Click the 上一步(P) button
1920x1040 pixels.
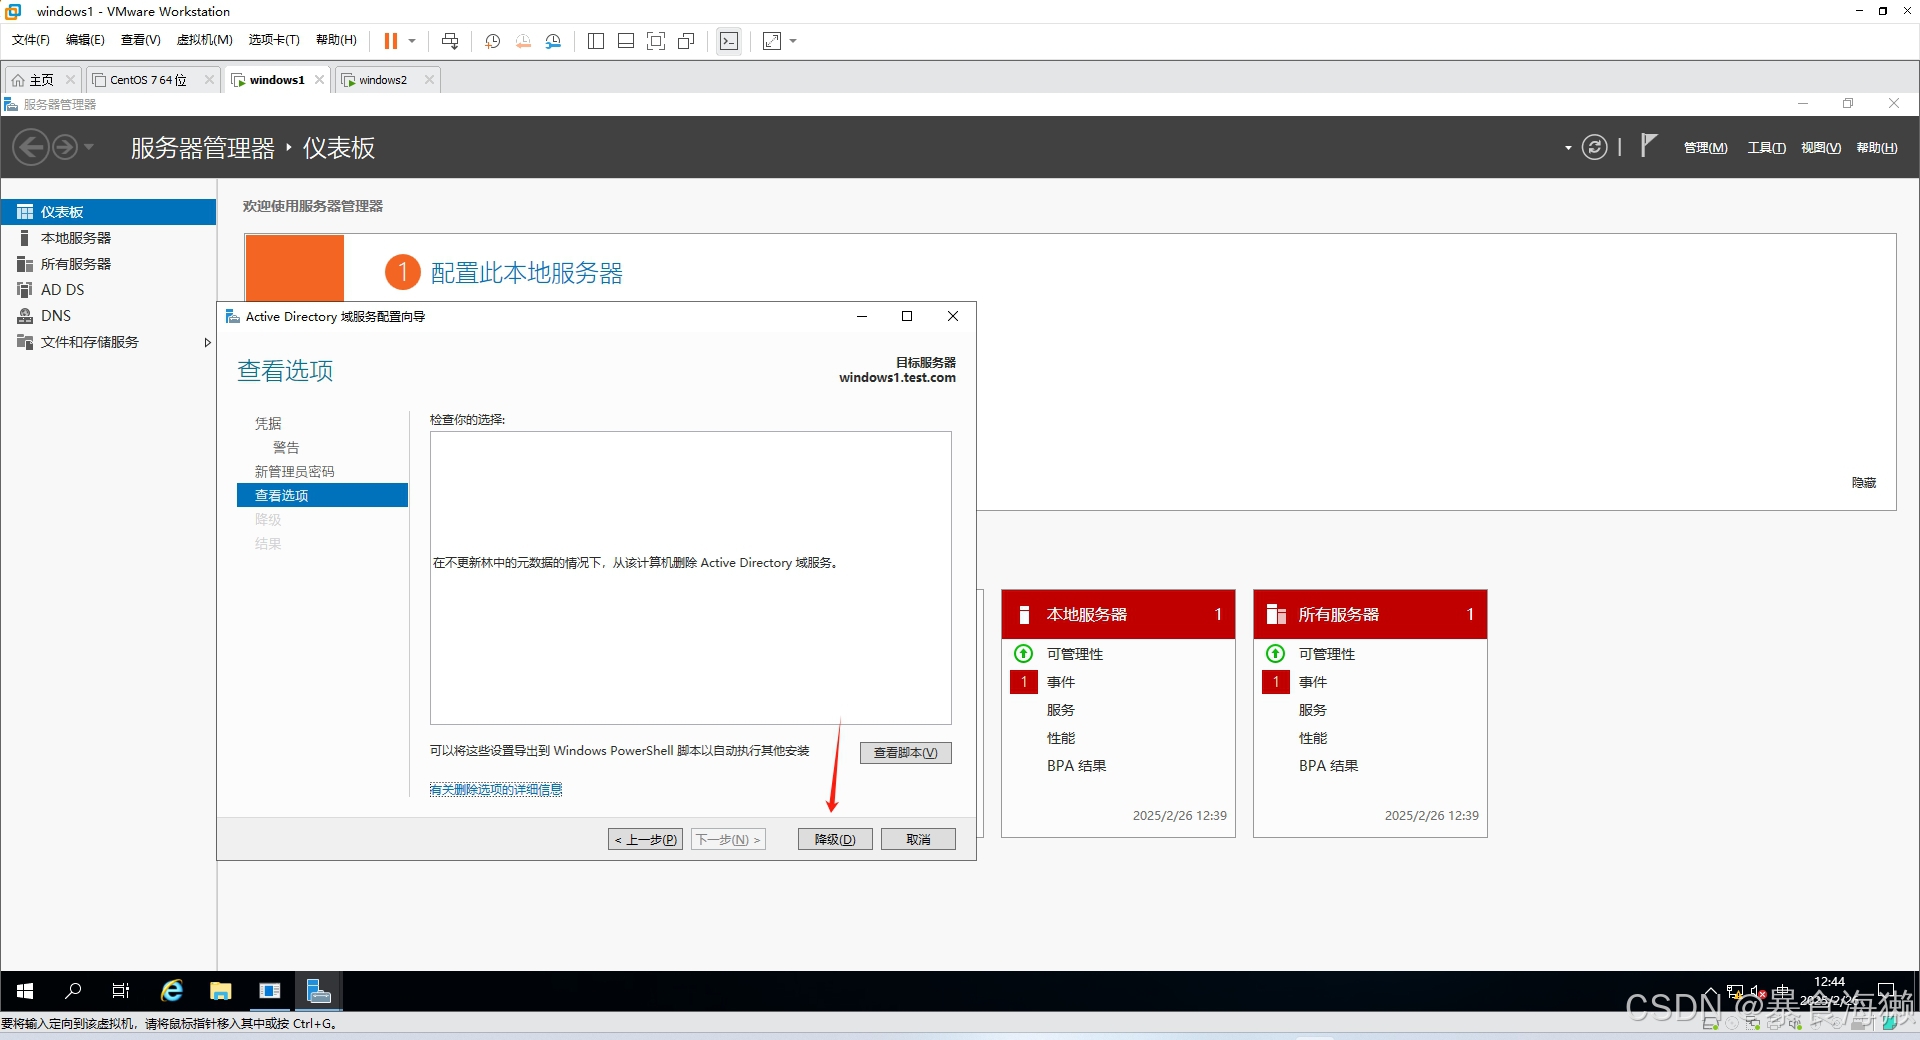pyautogui.click(x=645, y=839)
